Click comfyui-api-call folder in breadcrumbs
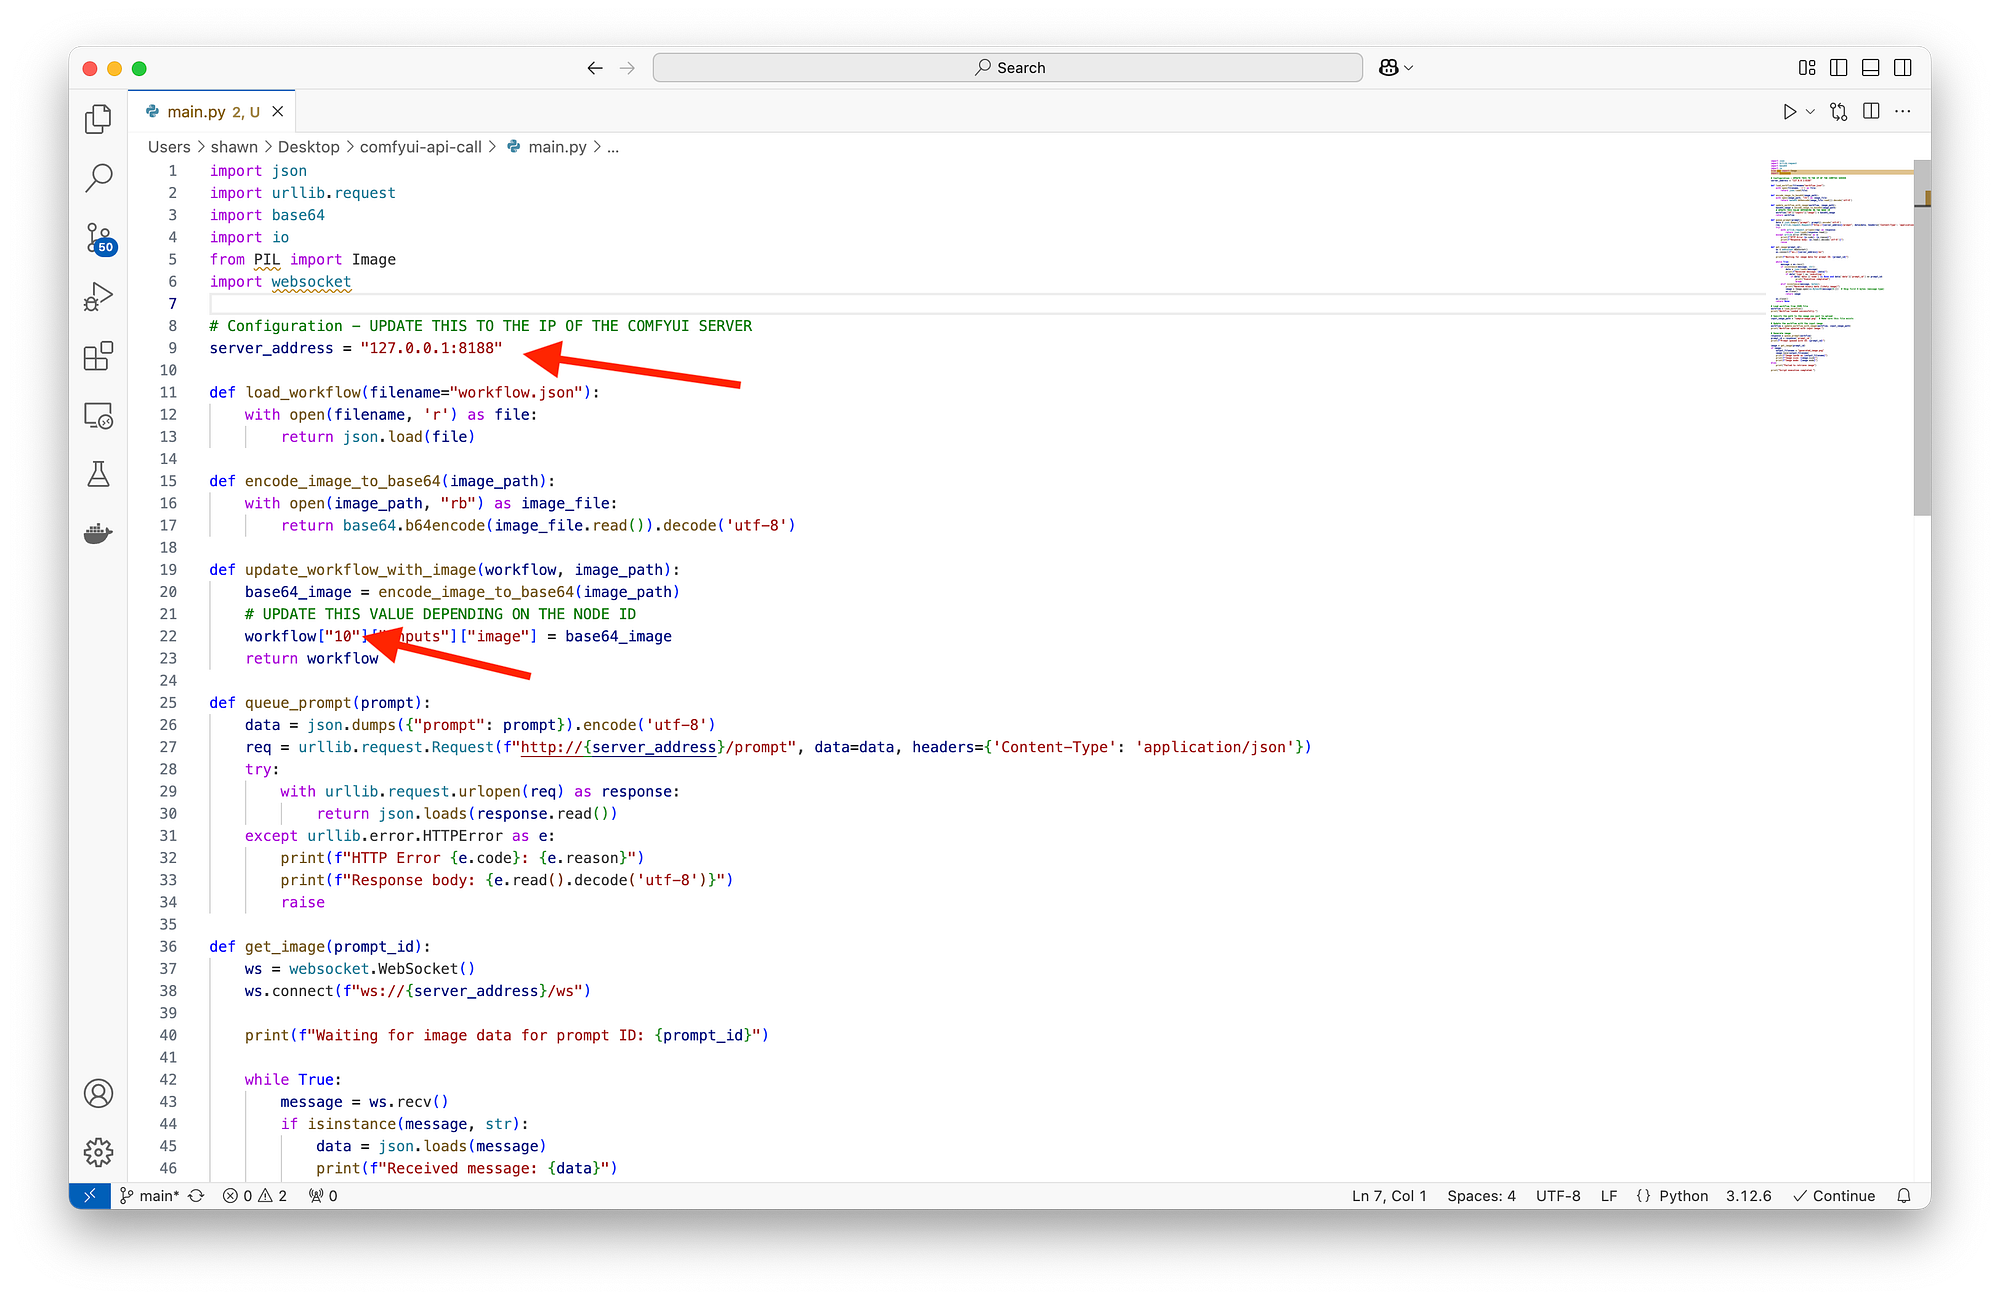This screenshot has width=2000, height=1300. (420, 147)
